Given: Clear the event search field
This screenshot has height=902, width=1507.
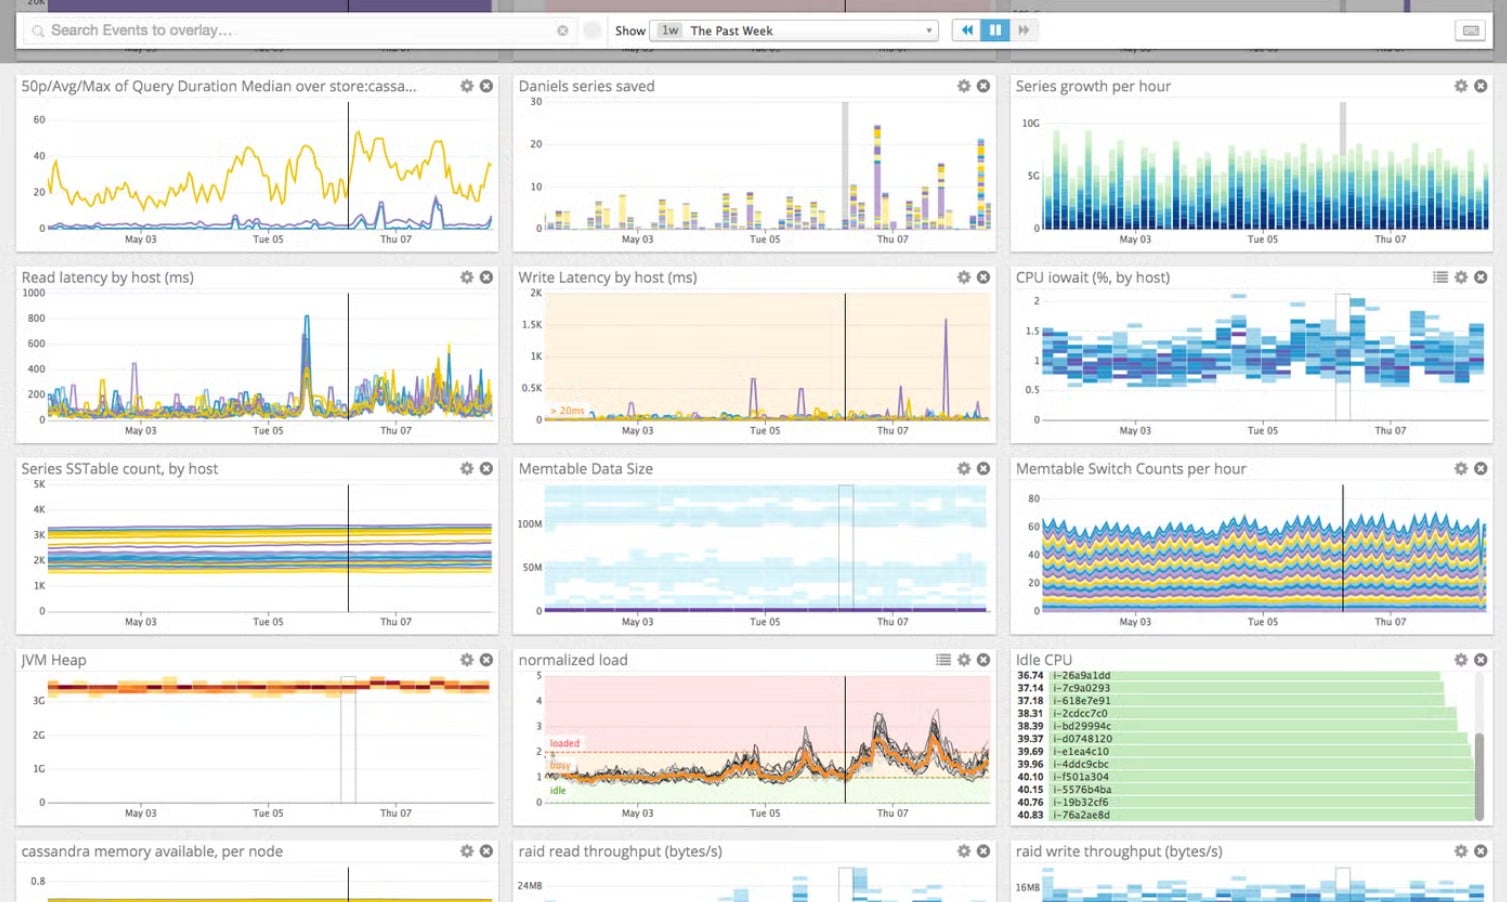Looking at the screenshot, I should (563, 31).
